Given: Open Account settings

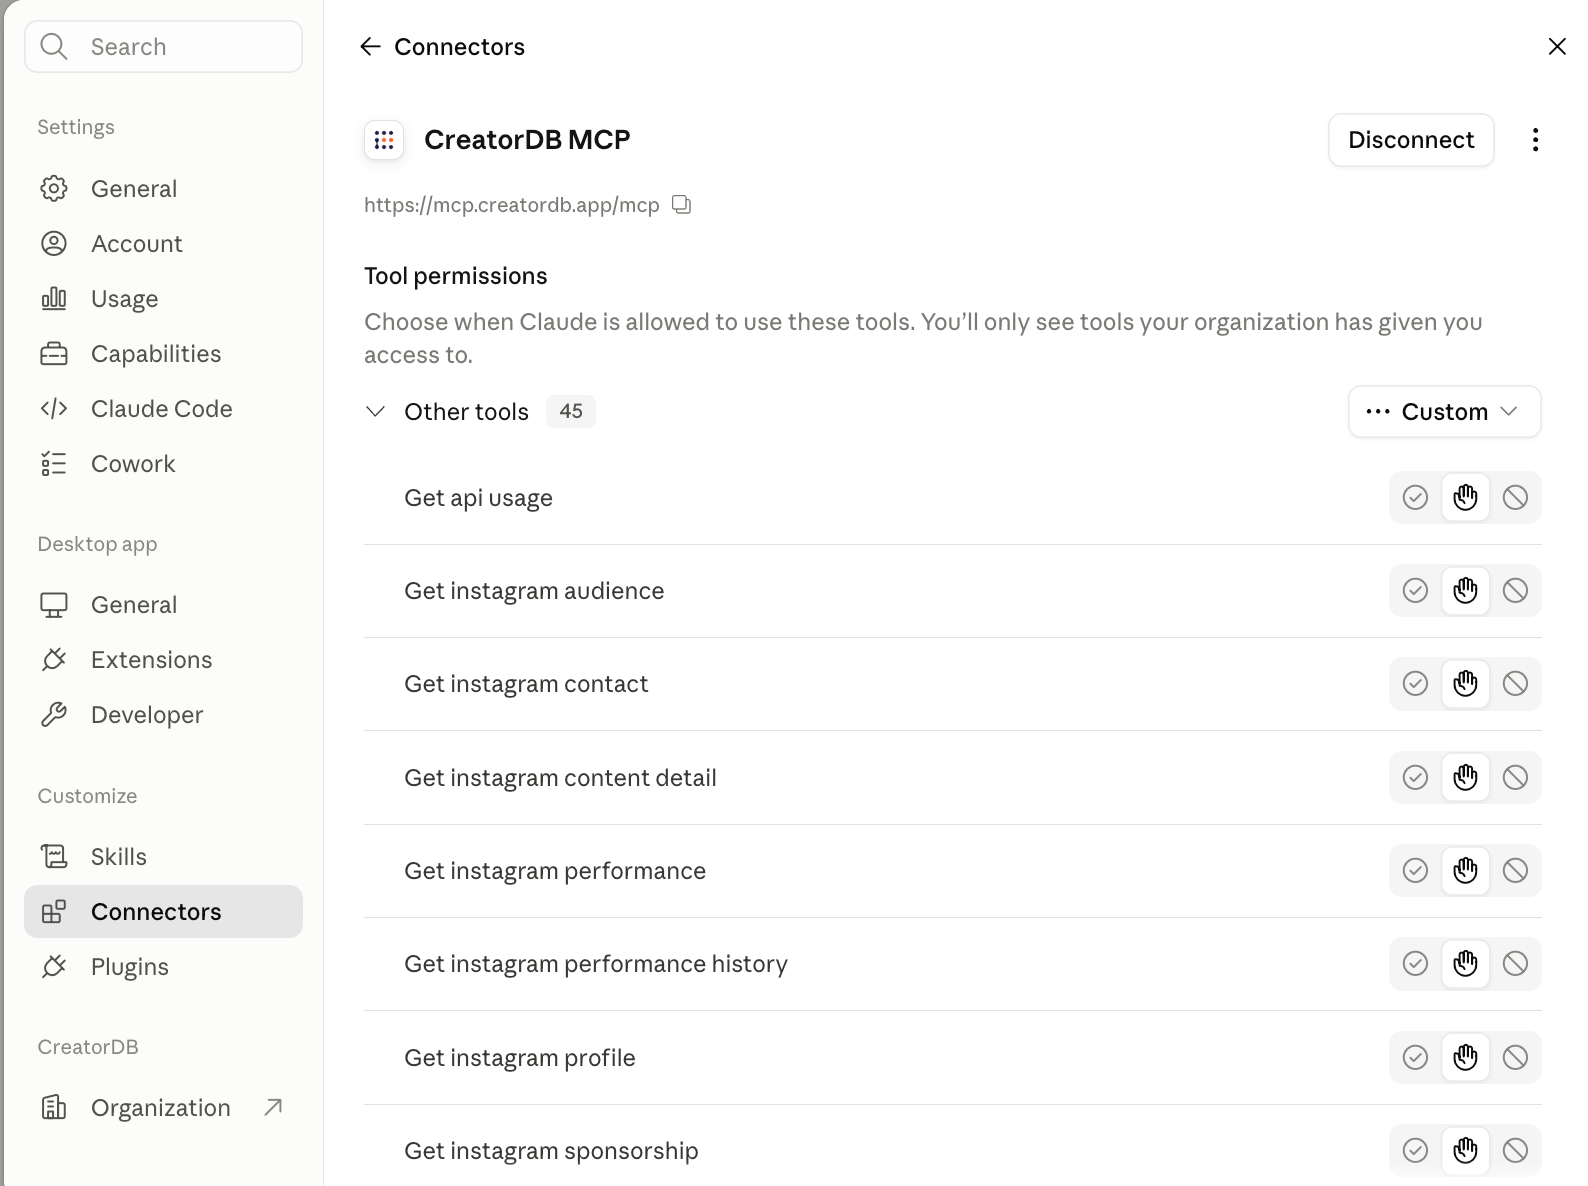Looking at the screenshot, I should pos(163,244).
